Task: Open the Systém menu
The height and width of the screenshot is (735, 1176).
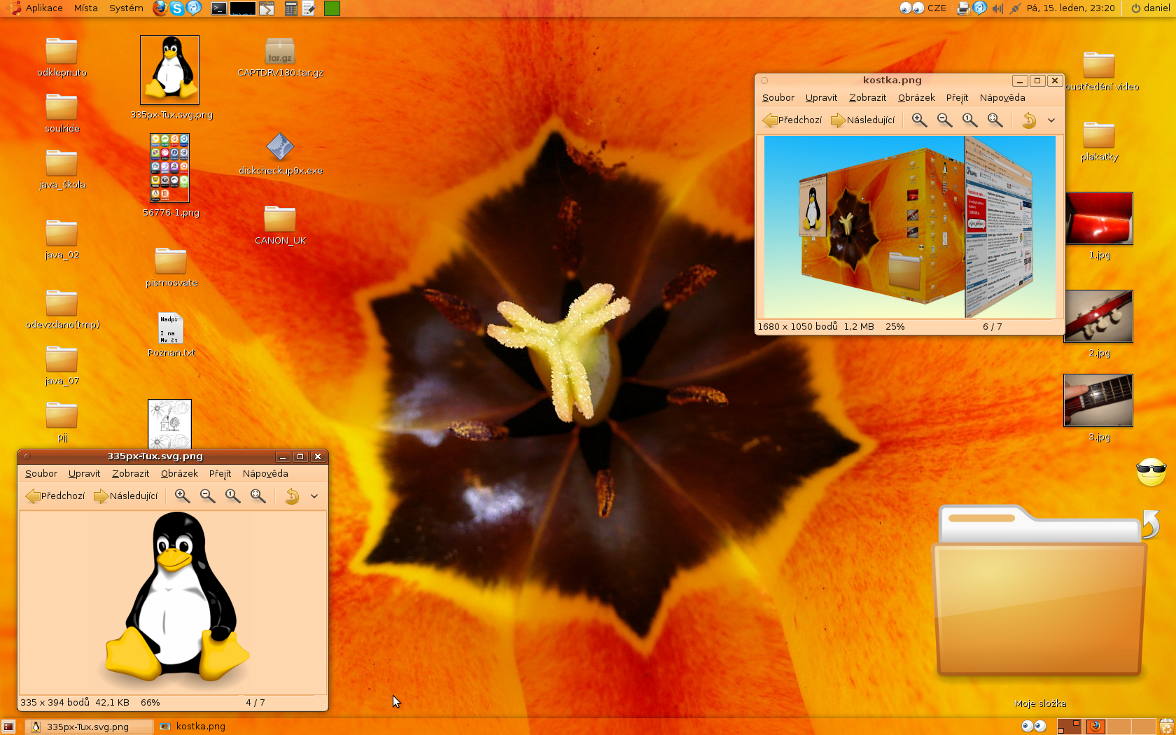Action: click(126, 8)
